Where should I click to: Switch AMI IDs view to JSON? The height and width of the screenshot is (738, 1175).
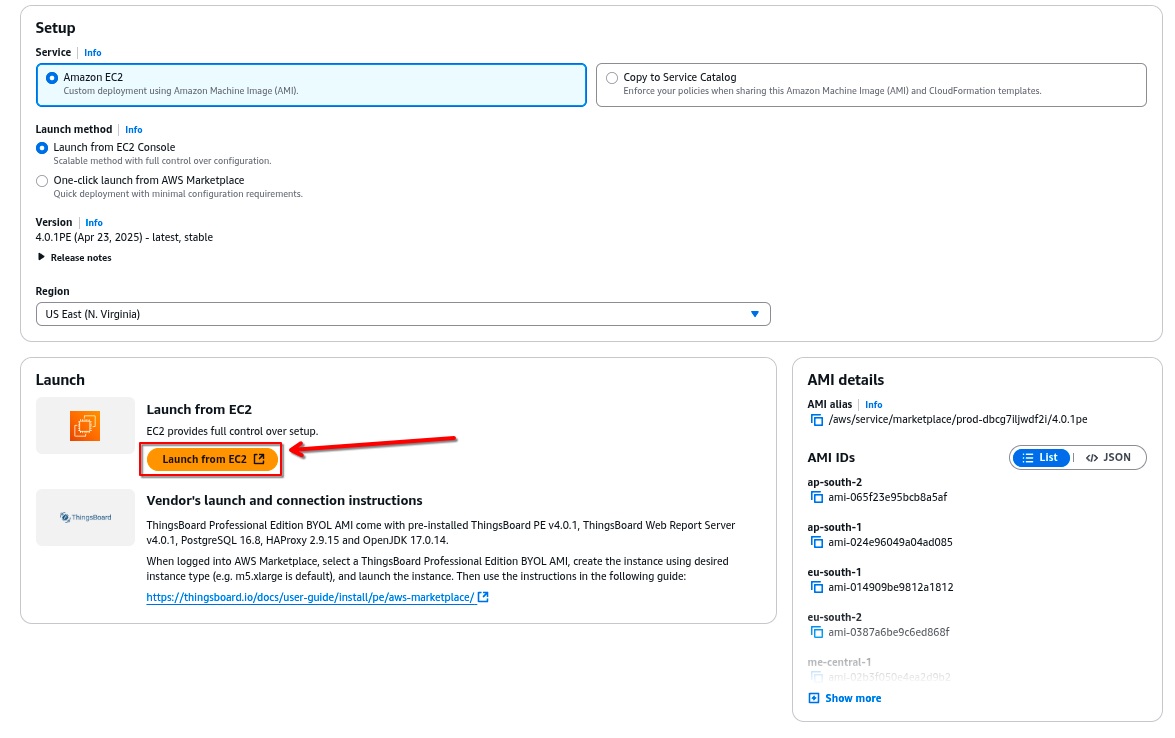pos(1108,457)
